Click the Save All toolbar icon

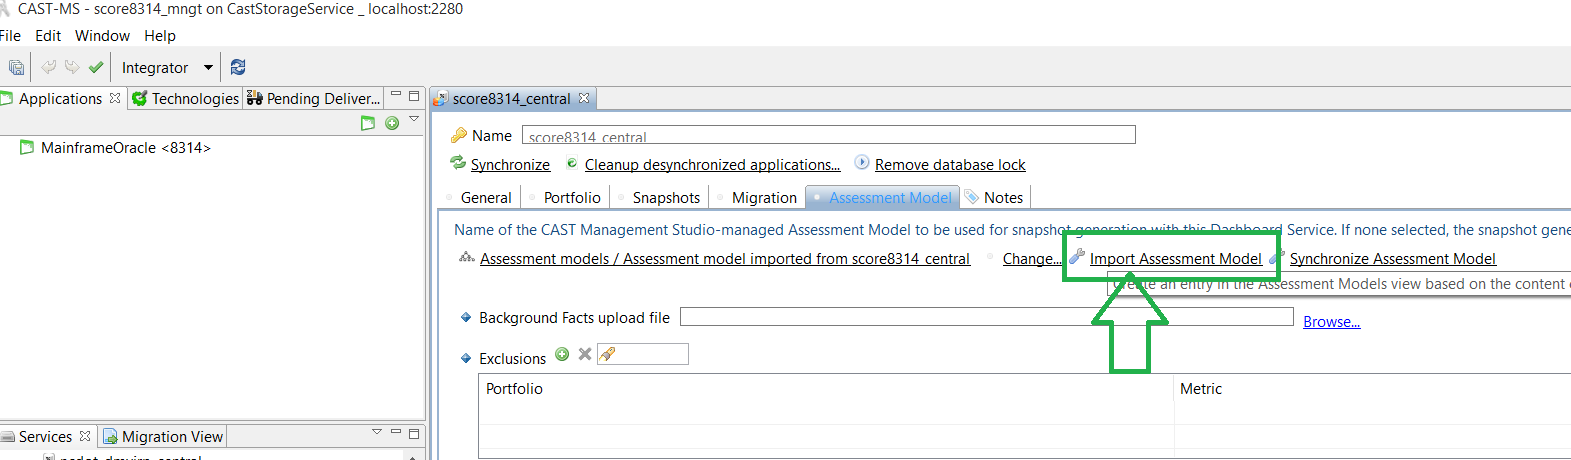[16, 67]
